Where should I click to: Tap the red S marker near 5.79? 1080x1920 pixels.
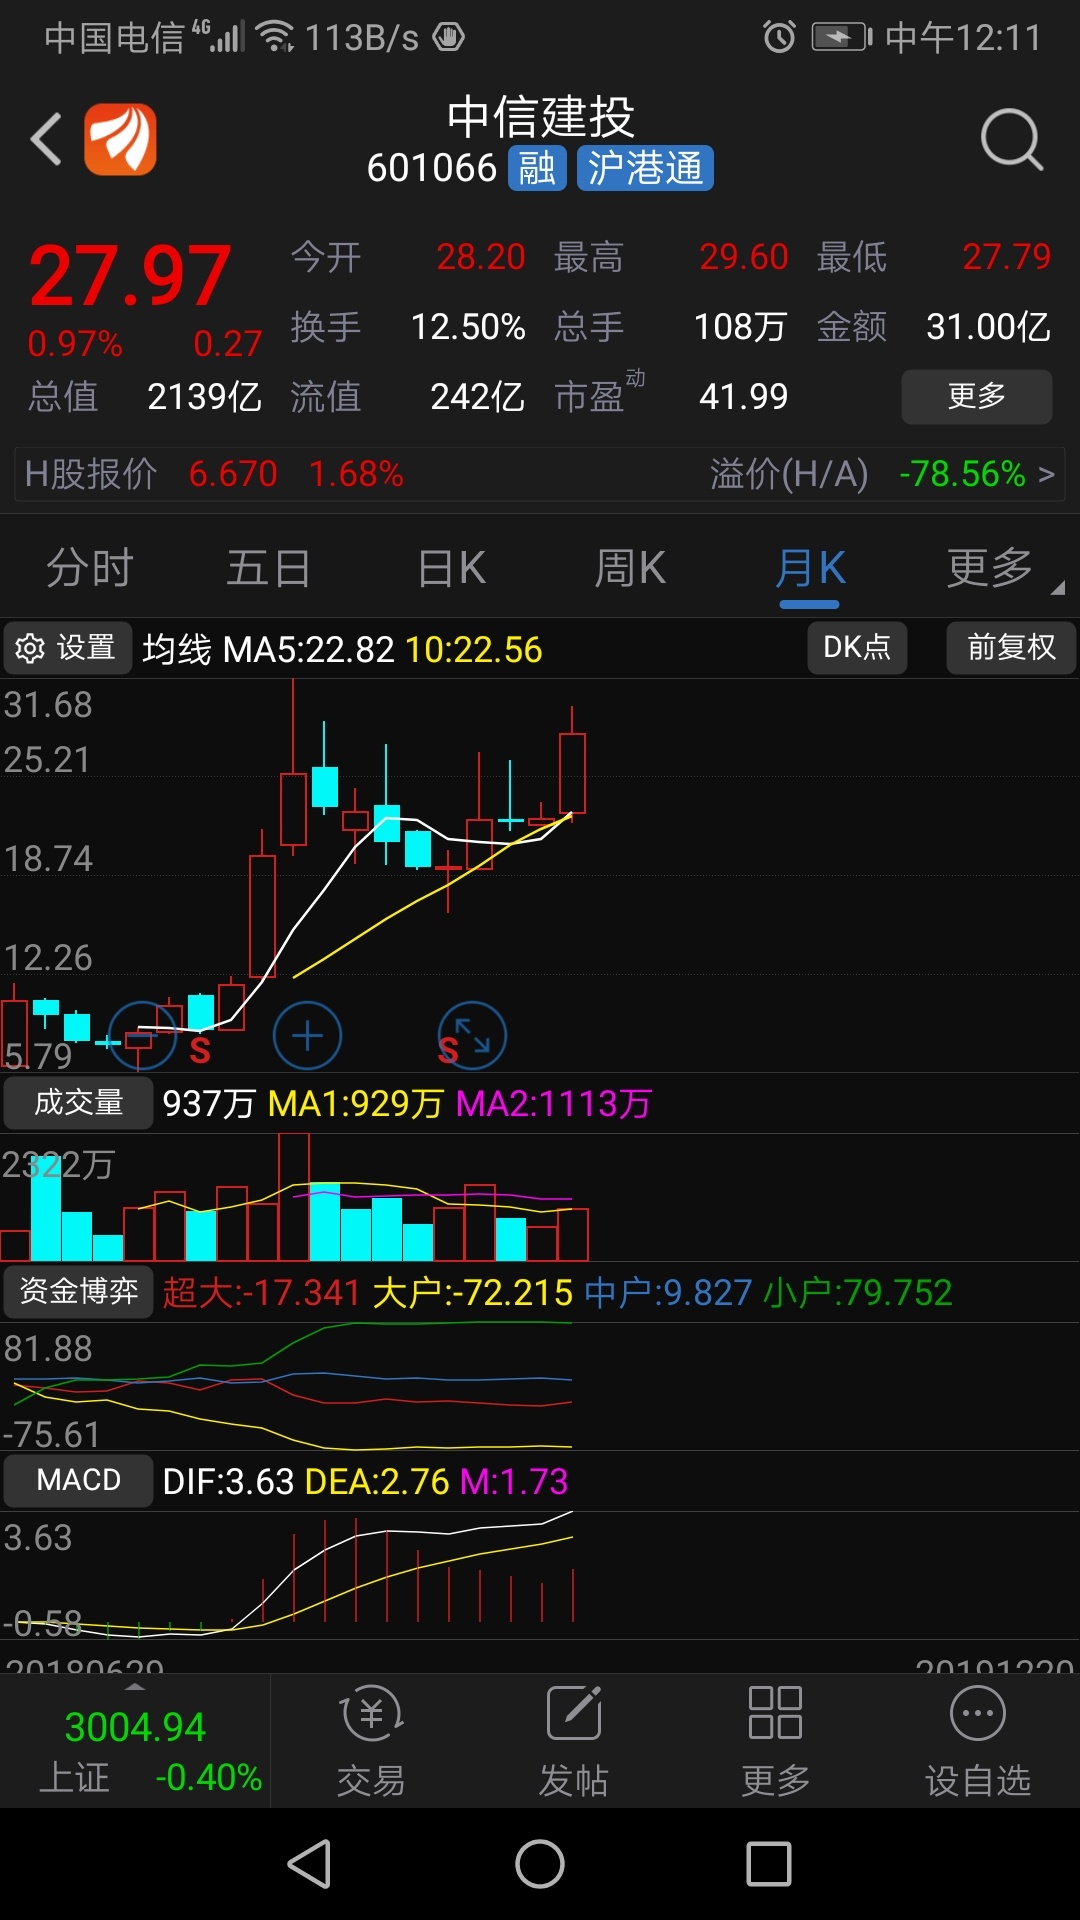pyautogui.click(x=200, y=1050)
